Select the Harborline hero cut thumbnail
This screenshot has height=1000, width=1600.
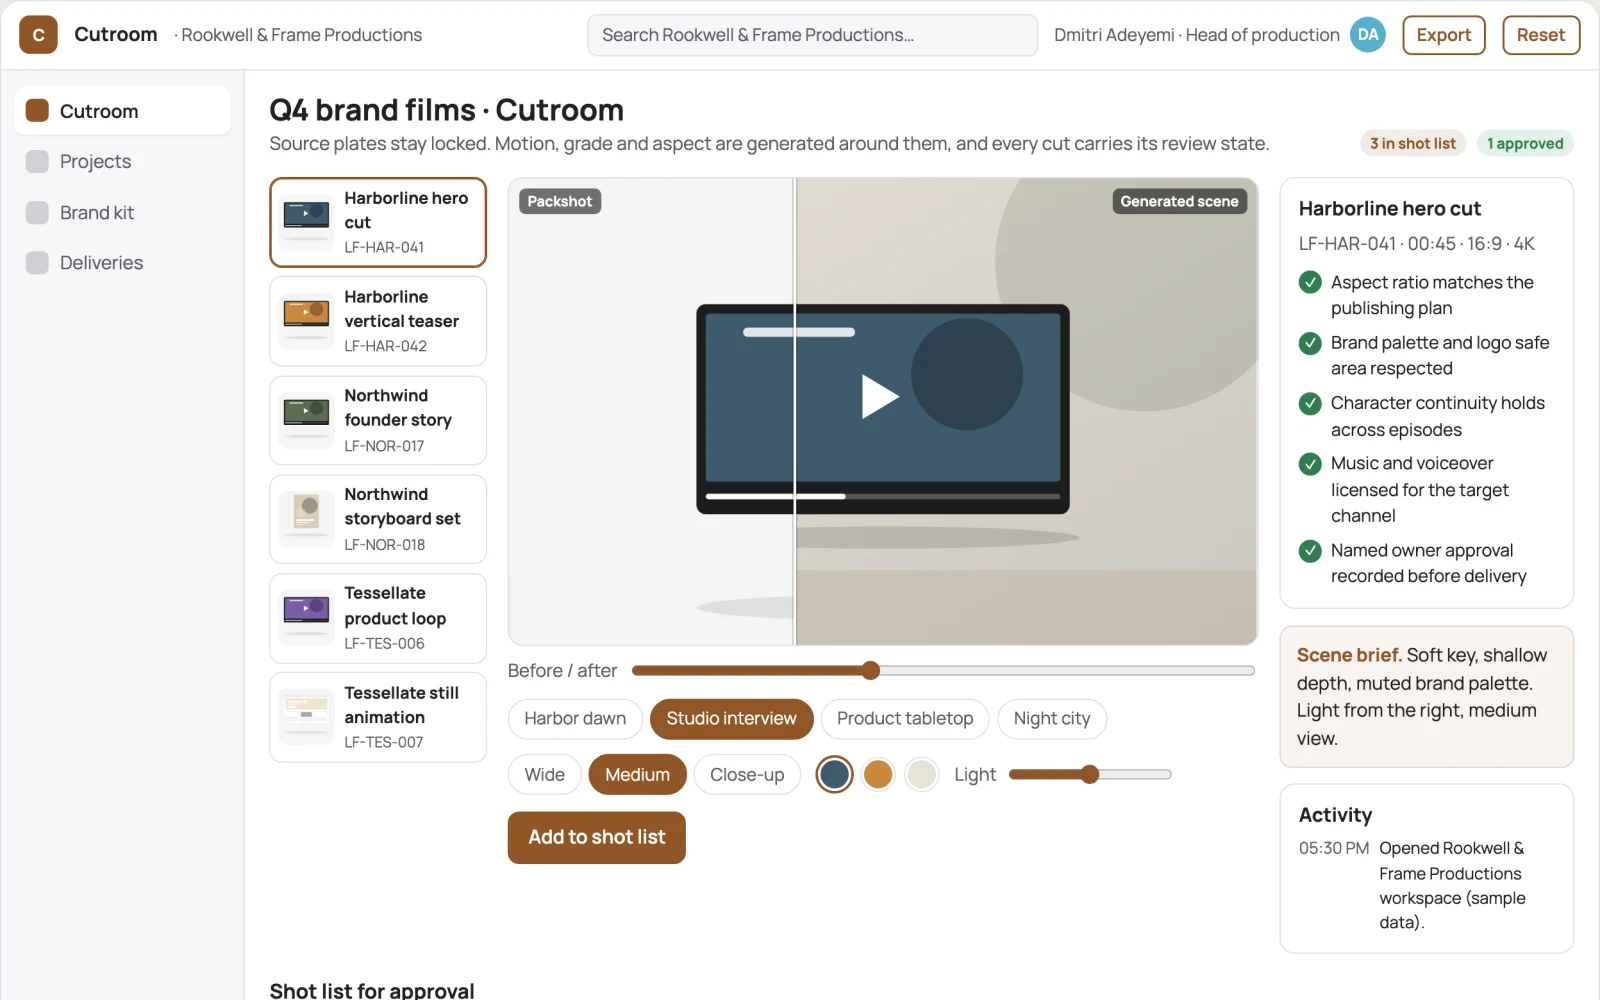pyautogui.click(x=307, y=222)
